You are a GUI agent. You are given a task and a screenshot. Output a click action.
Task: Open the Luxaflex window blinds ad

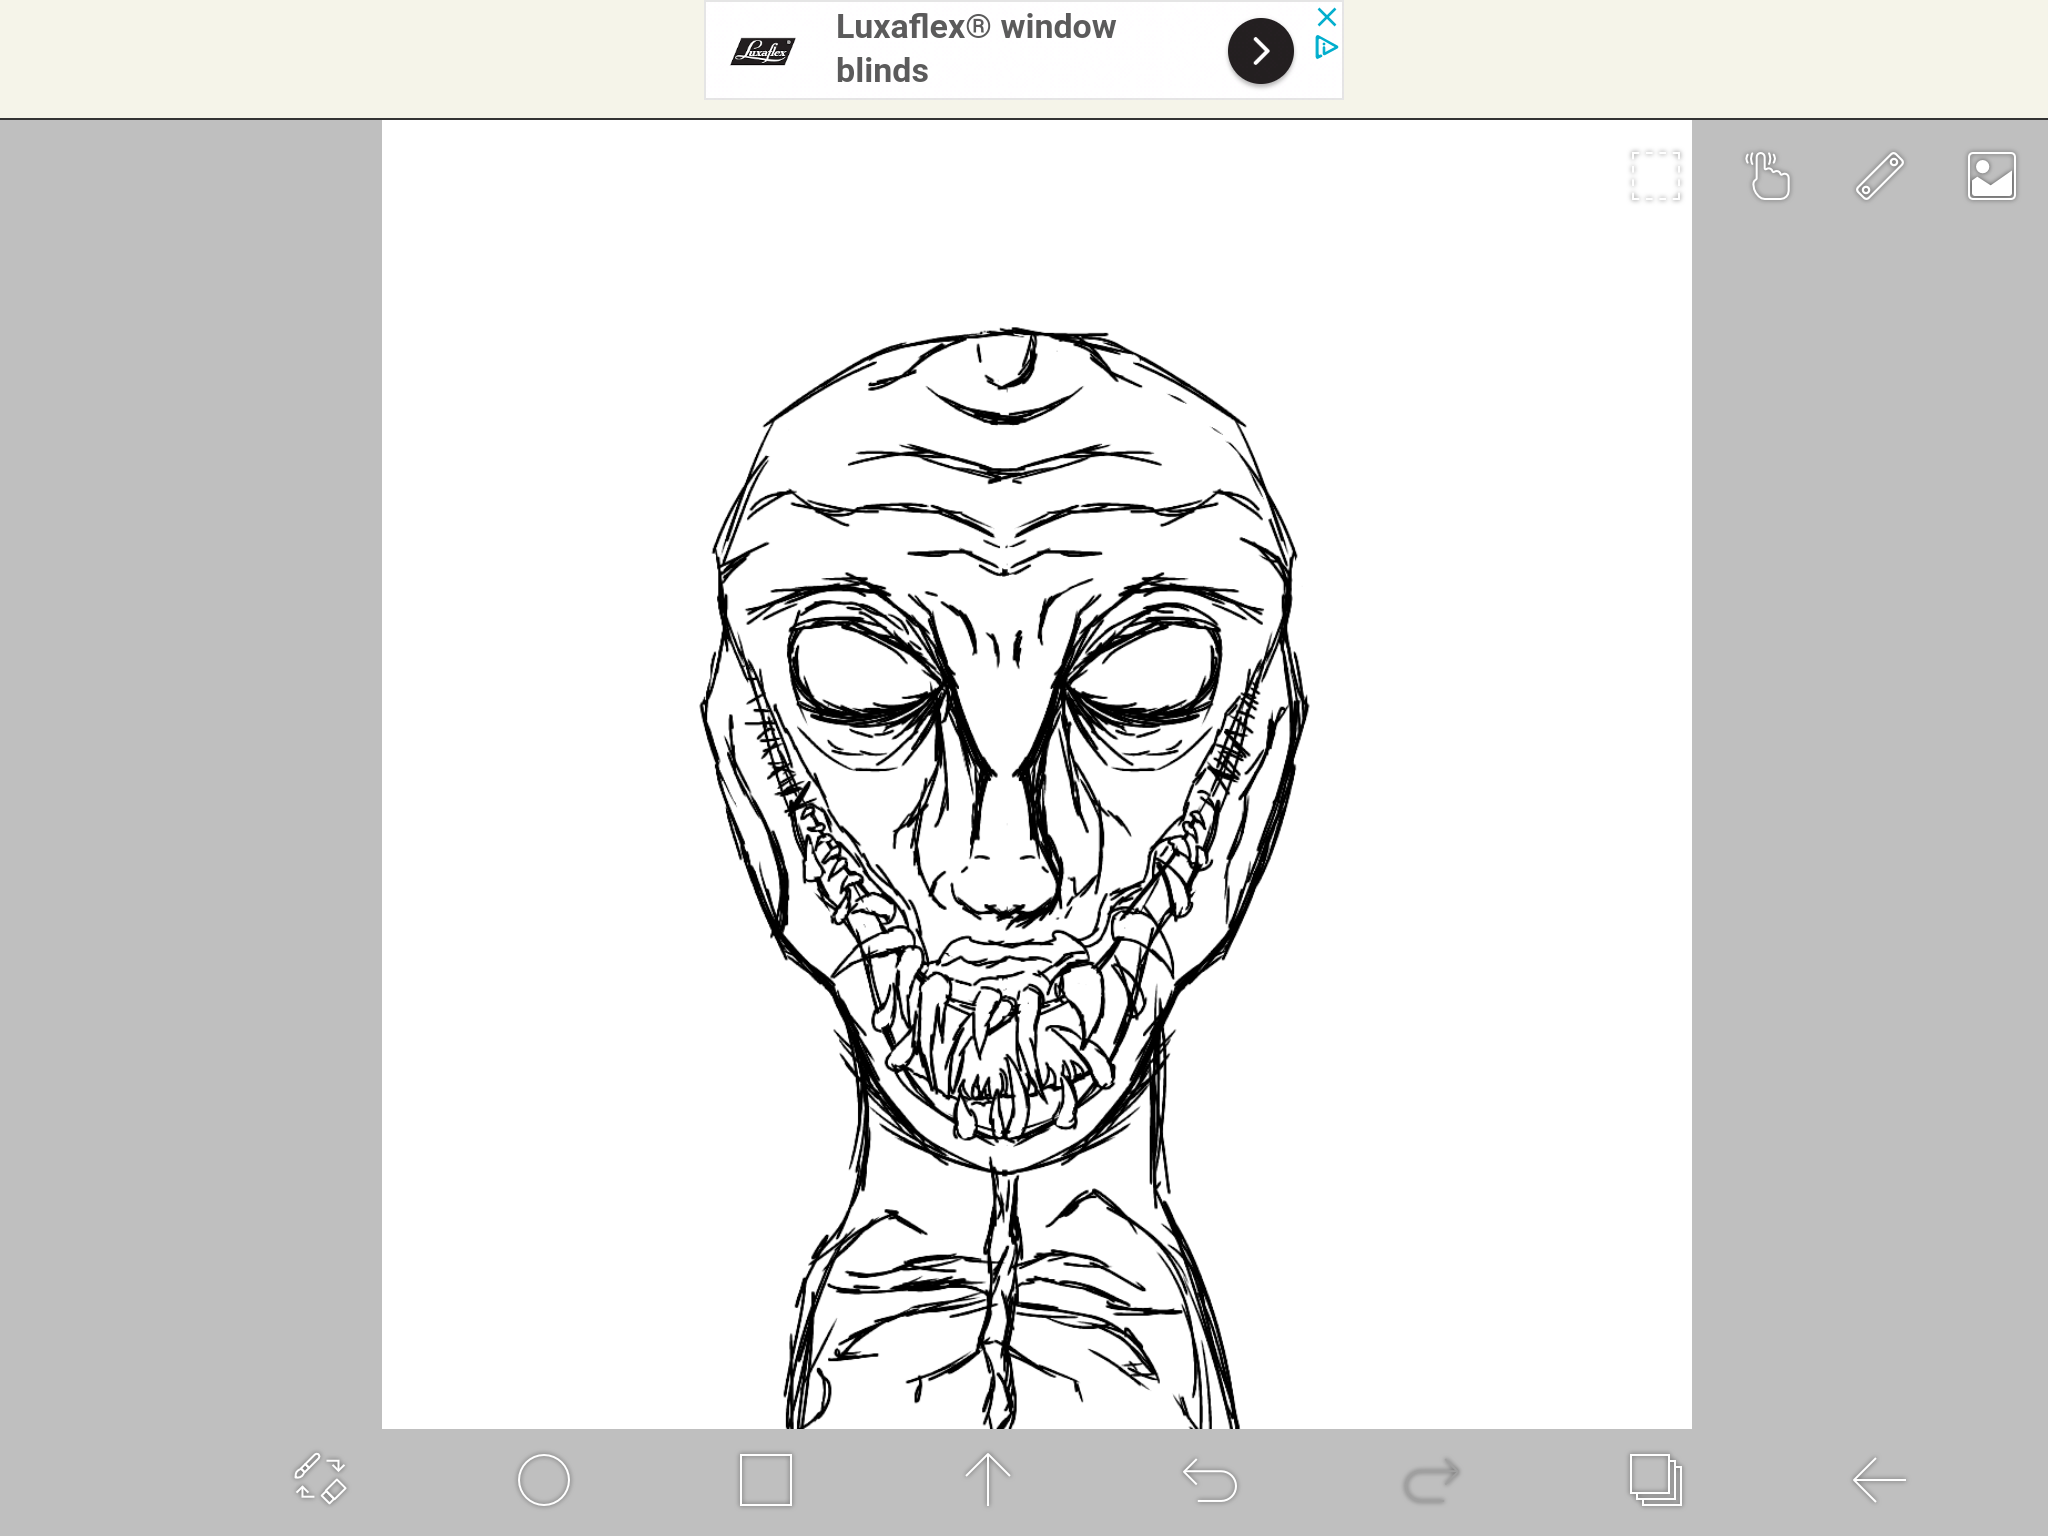coord(975,48)
